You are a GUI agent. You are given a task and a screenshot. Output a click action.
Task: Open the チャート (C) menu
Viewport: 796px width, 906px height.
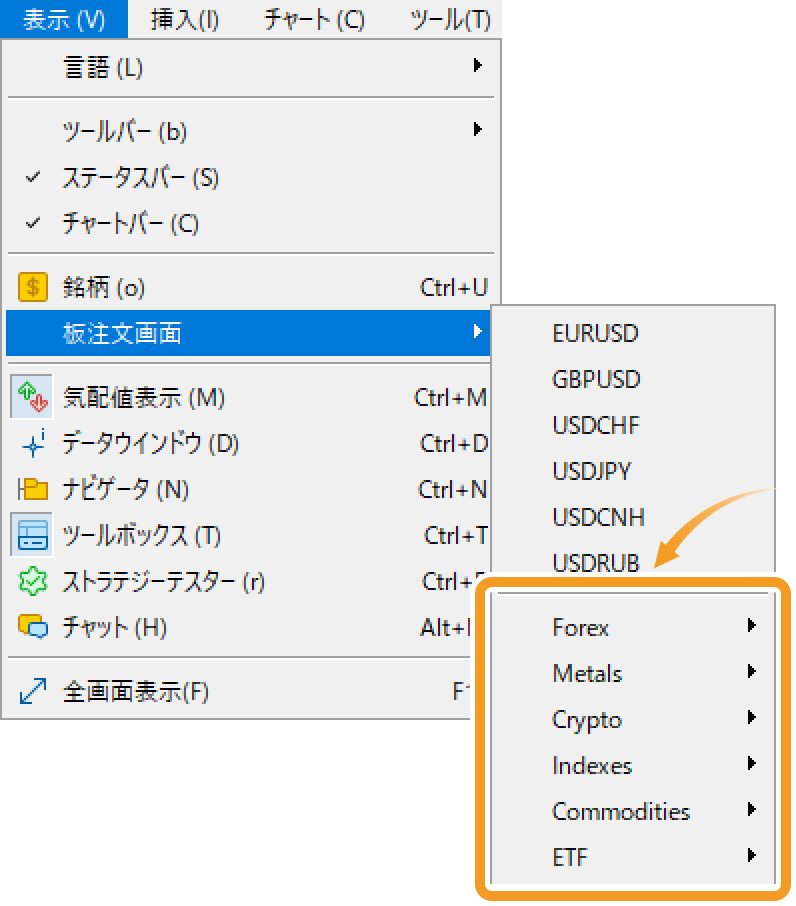coord(314,20)
